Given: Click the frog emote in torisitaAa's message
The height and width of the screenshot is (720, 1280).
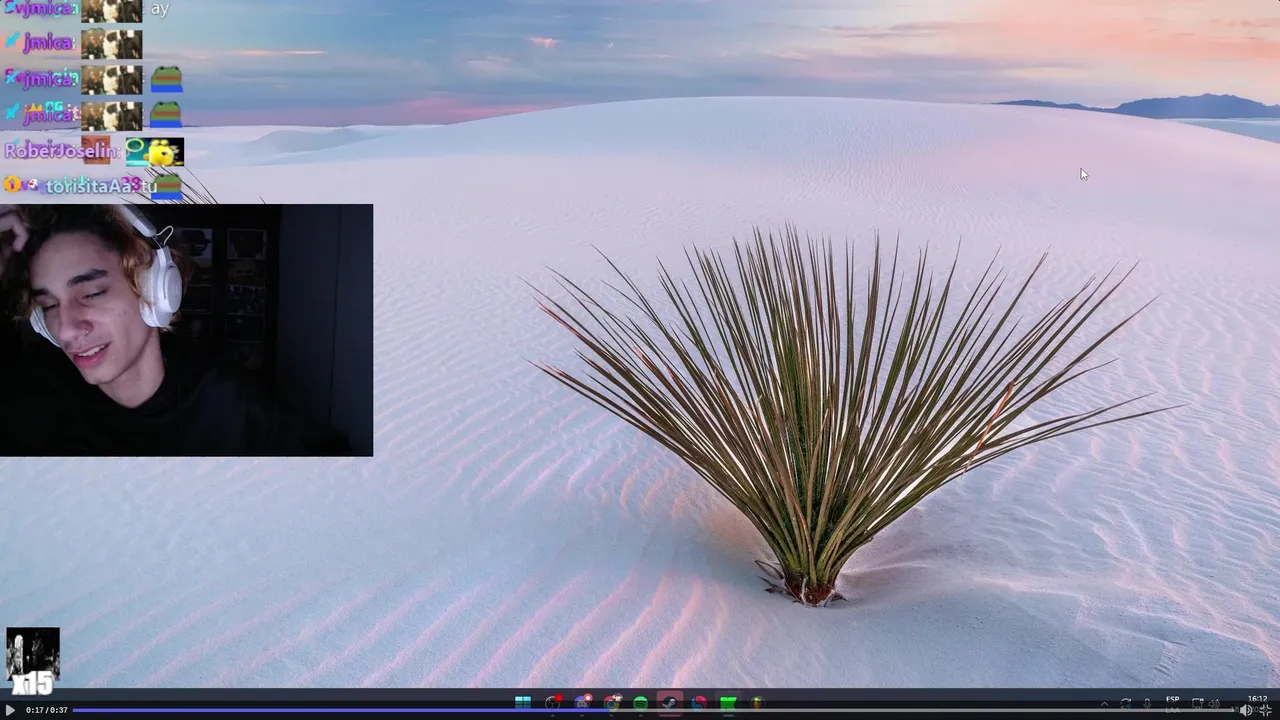Looking at the screenshot, I should [166, 186].
